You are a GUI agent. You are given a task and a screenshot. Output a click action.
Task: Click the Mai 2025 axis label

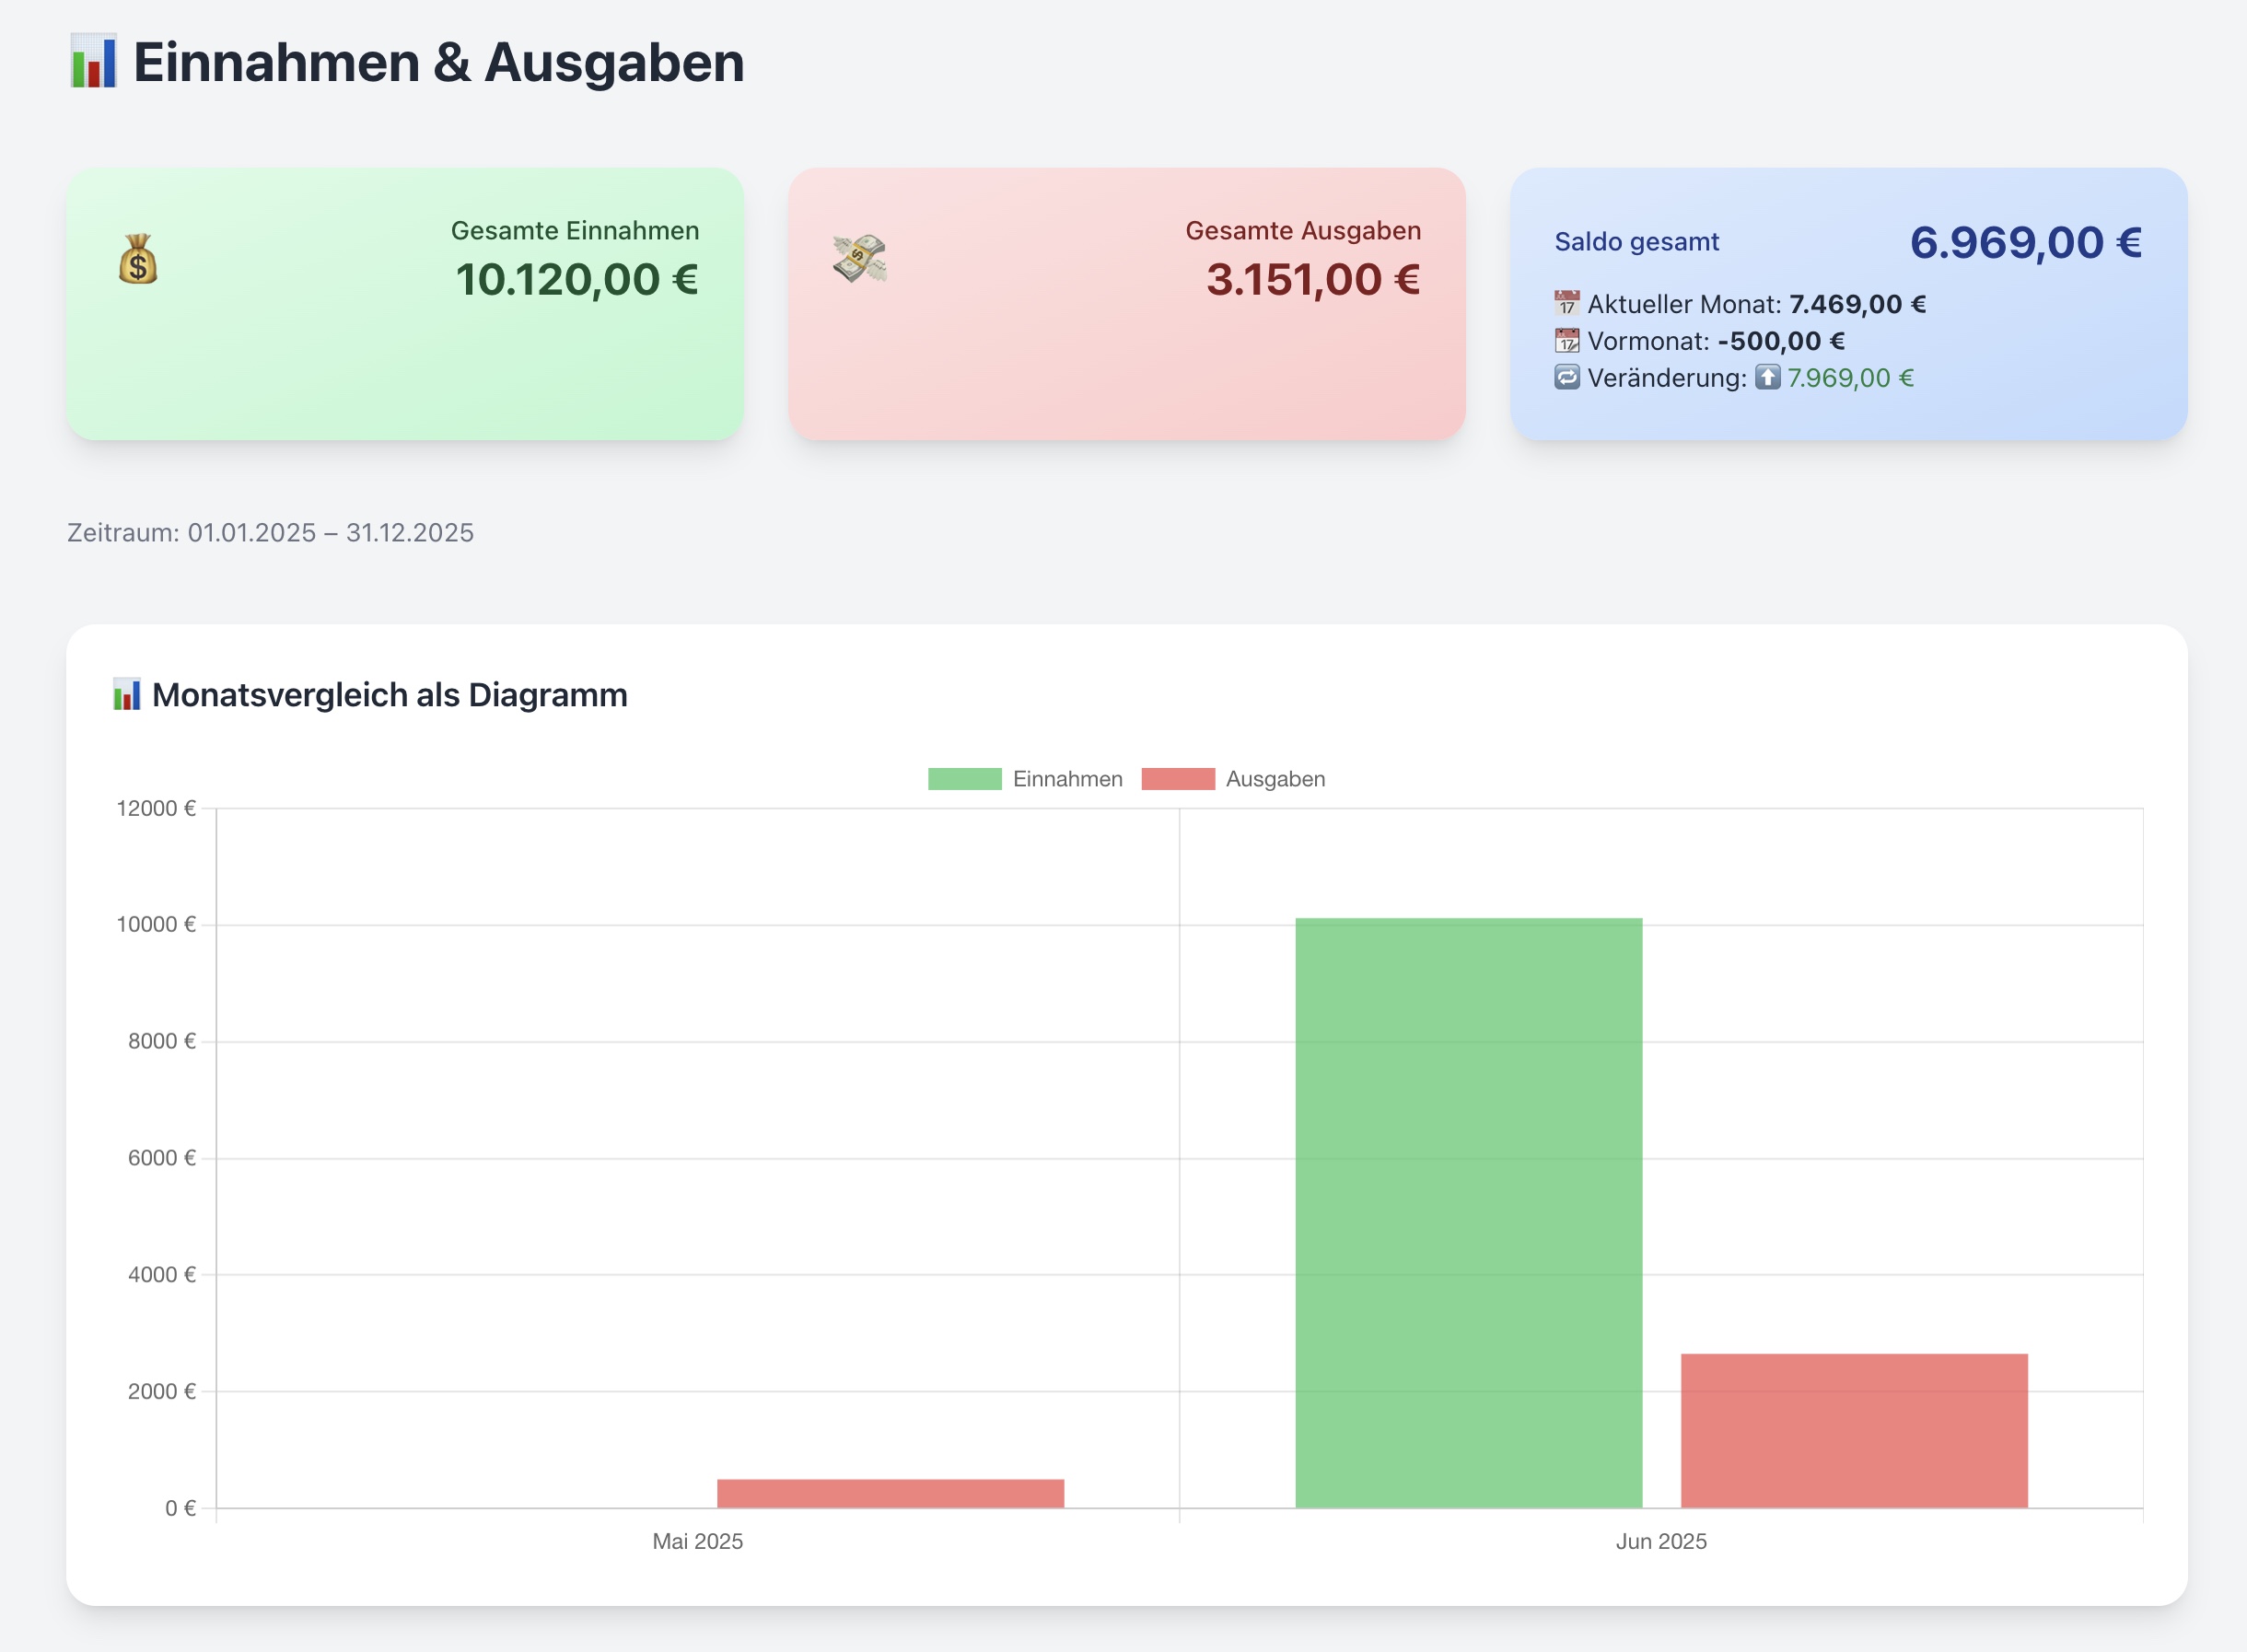click(x=697, y=1541)
